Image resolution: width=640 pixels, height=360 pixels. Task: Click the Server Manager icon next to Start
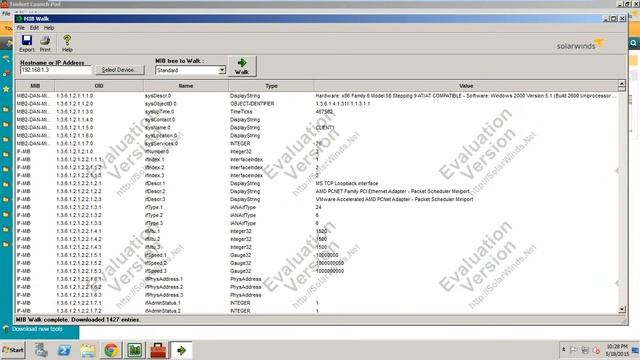40,350
